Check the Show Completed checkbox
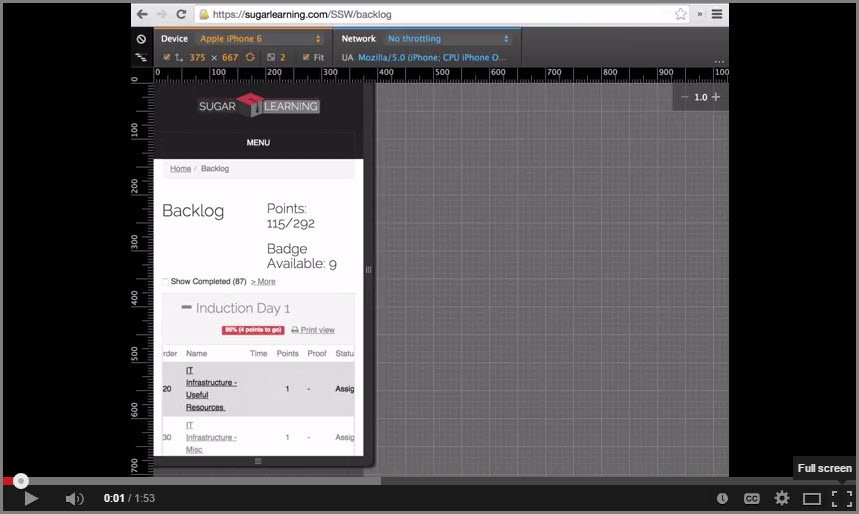Image resolution: width=859 pixels, height=514 pixels. (166, 282)
